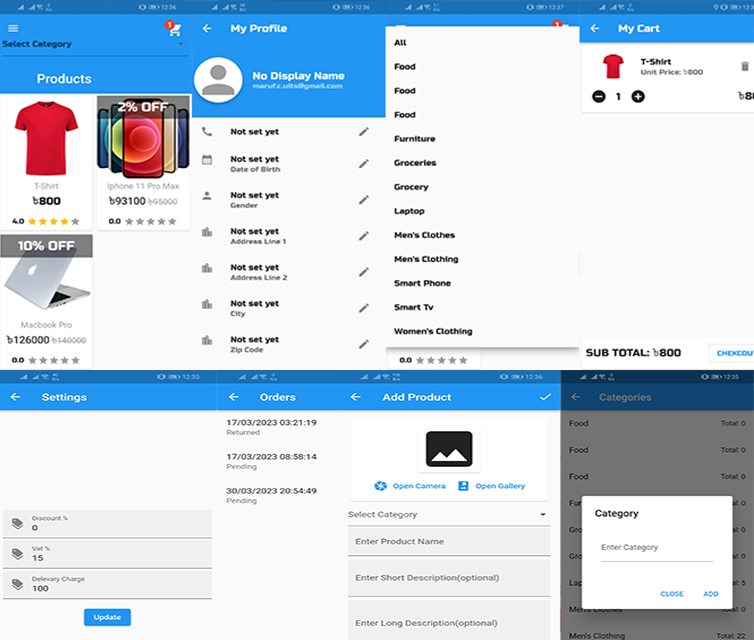The height and width of the screenshot is (640, 754).
Task: Delete T-Shirt from the cart
Action: 744,67
